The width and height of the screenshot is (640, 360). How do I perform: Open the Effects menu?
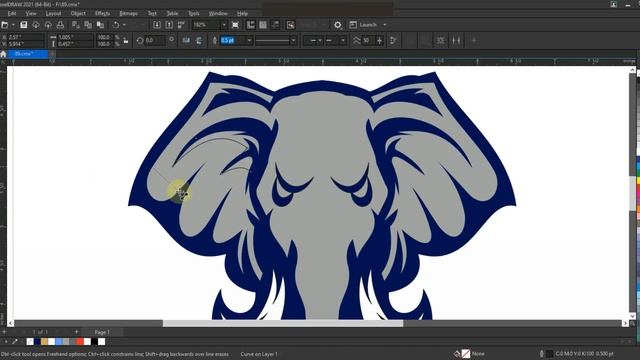coord(102,13)
